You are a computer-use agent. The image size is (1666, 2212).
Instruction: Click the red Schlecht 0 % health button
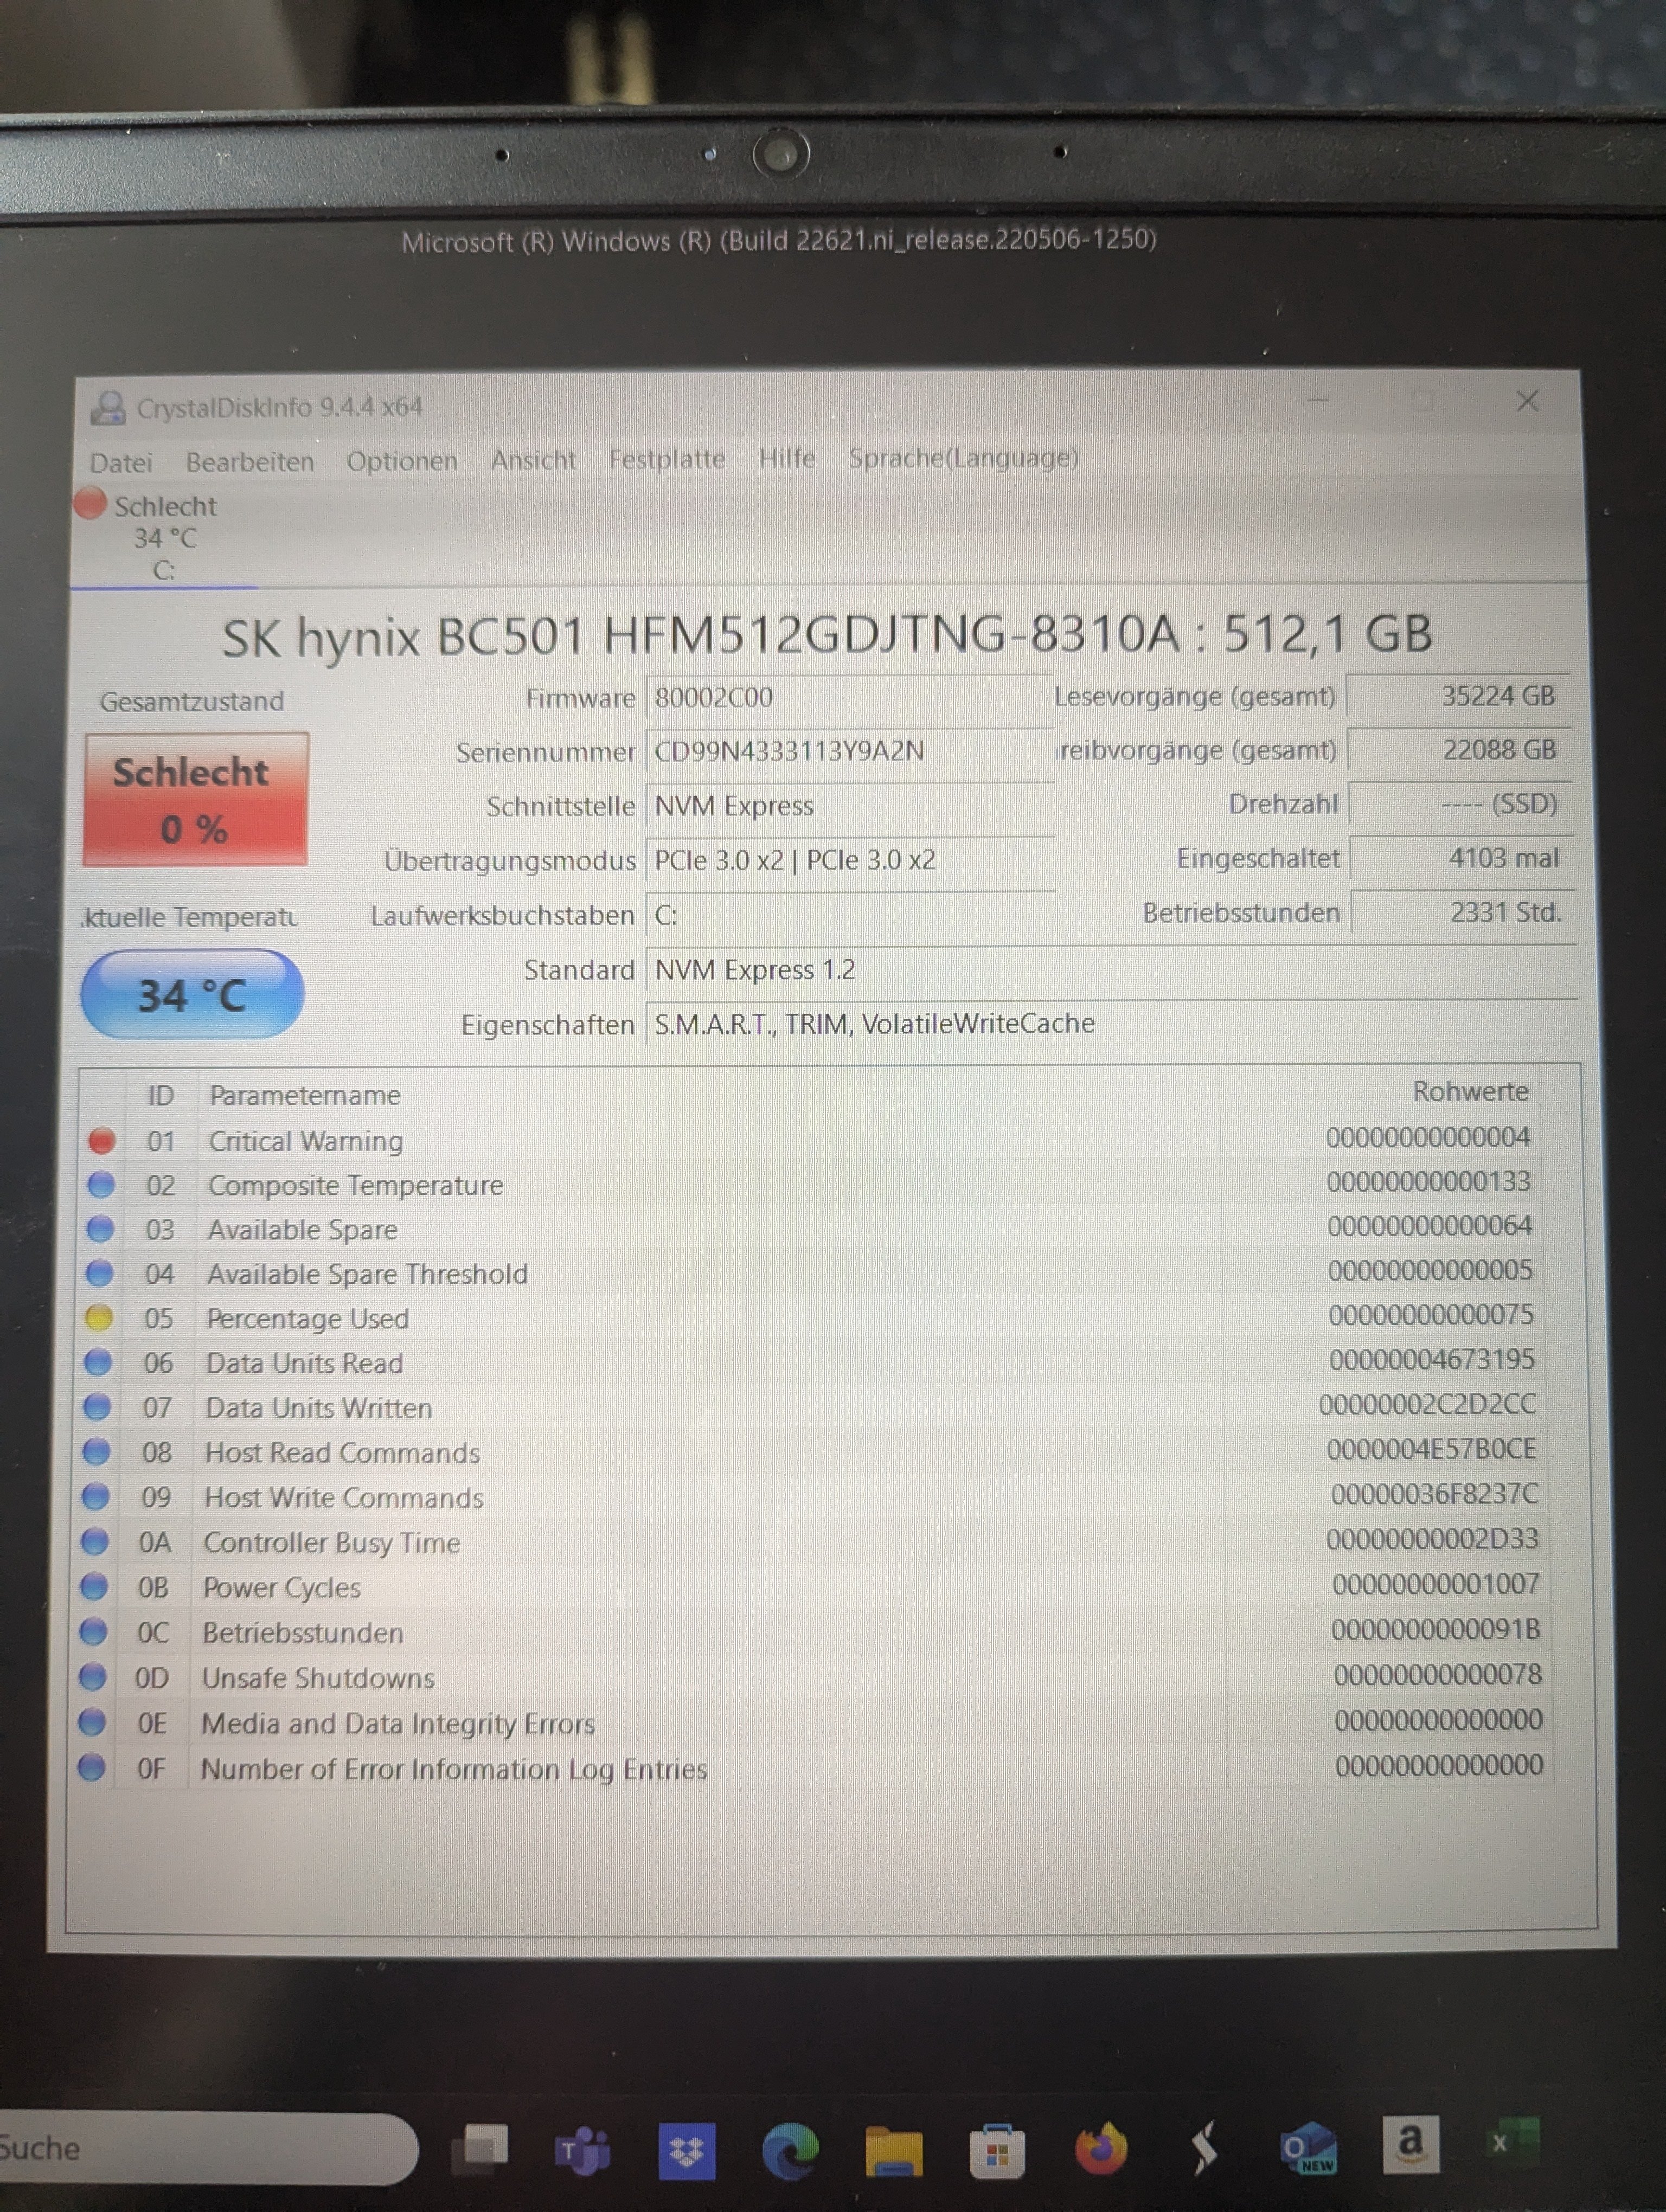pos(195,799)
